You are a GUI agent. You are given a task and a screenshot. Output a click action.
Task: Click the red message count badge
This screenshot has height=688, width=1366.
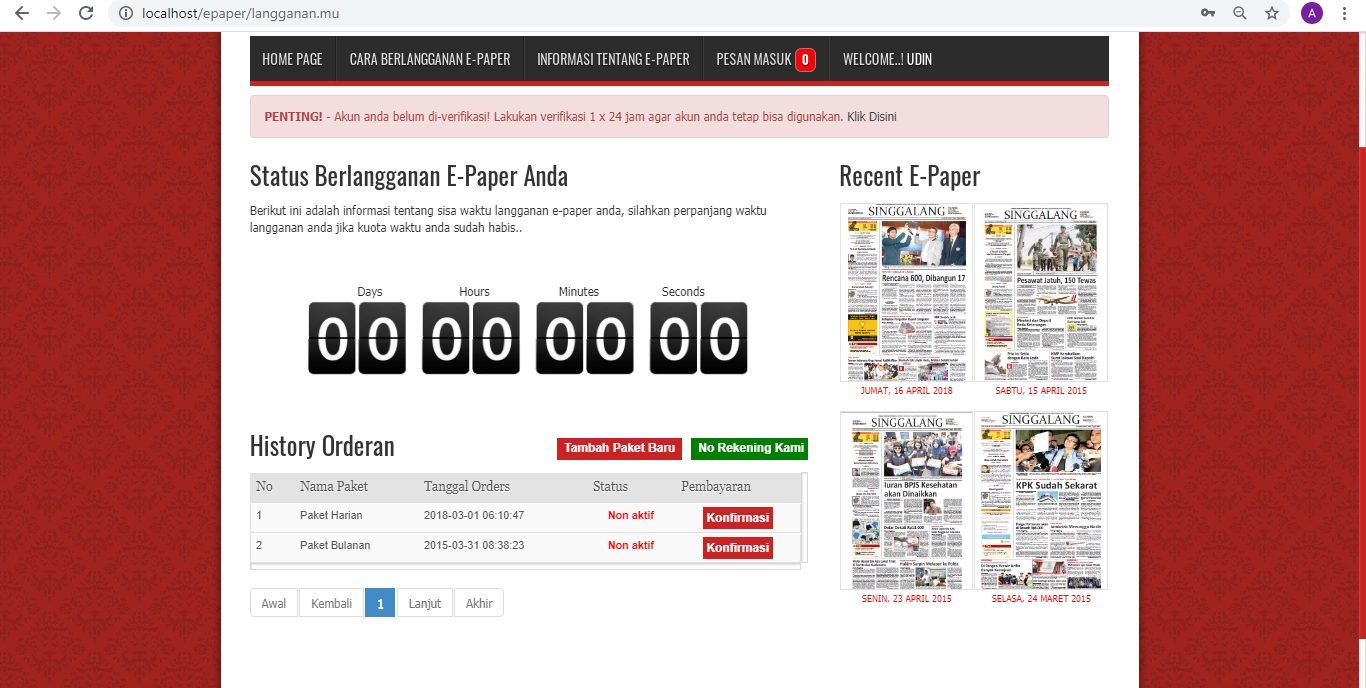pos(805,60)
